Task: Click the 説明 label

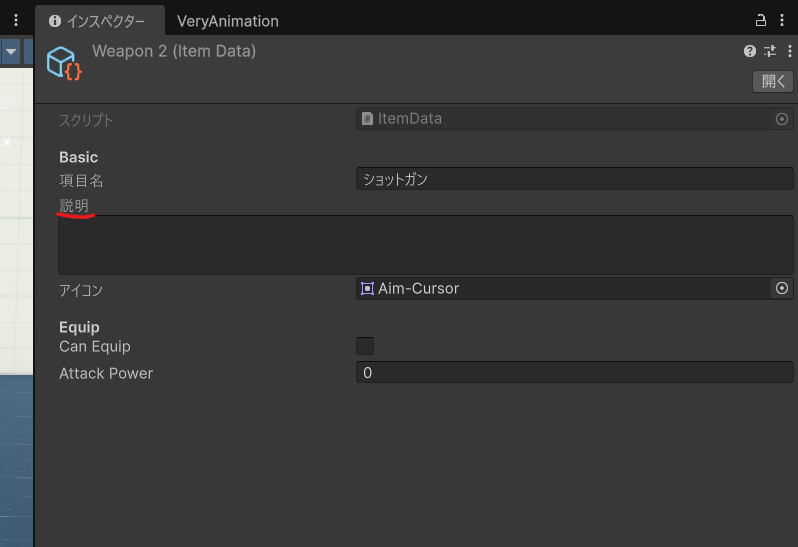Action: 74,206
